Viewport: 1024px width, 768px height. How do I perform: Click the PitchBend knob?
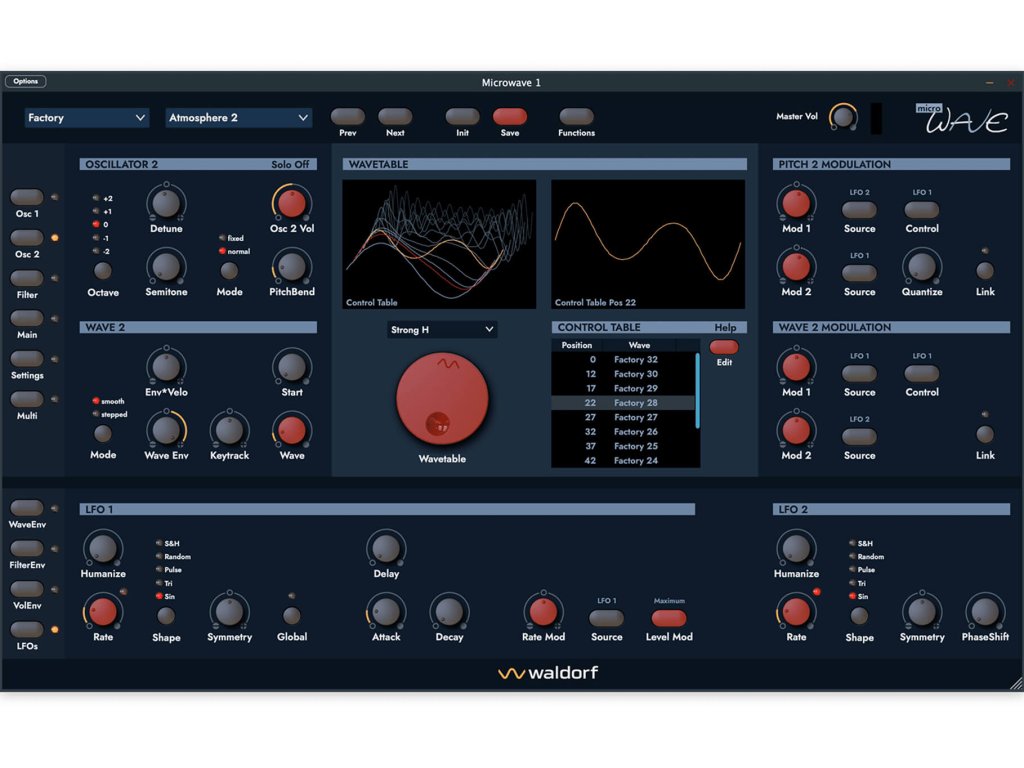click(x=291, y=266)
